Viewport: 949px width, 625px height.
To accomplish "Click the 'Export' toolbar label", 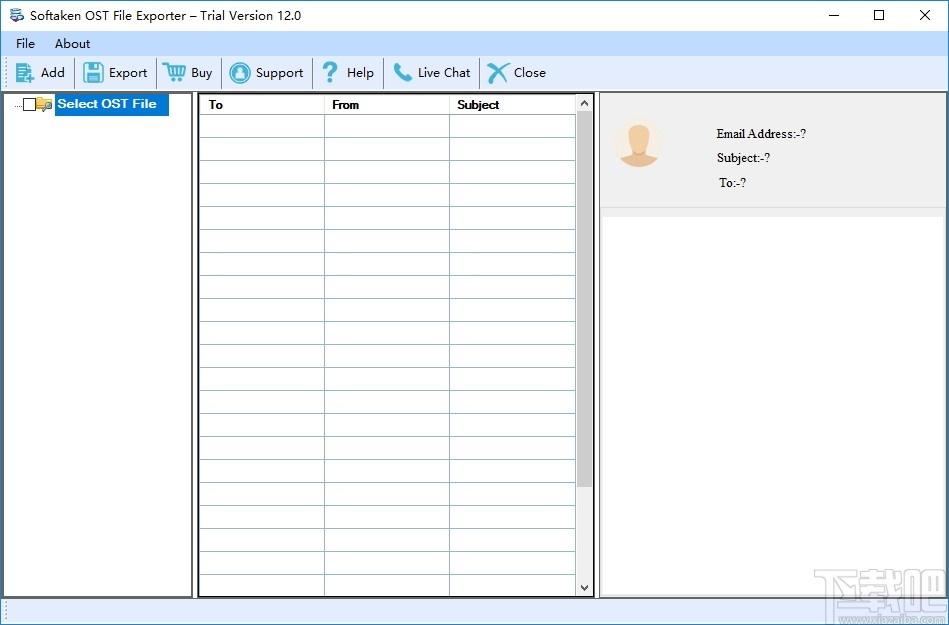I will tap(128, 73).
